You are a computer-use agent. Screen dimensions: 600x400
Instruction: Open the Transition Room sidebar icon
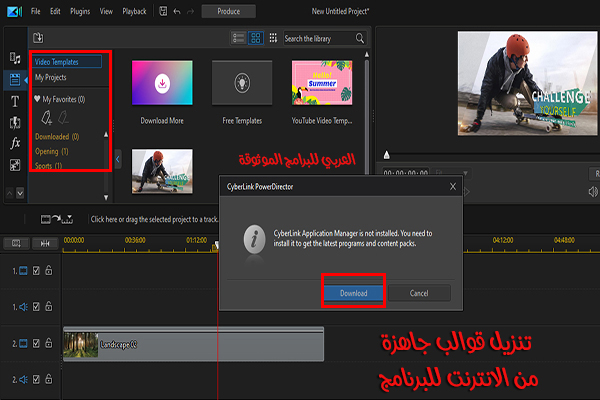15,122
